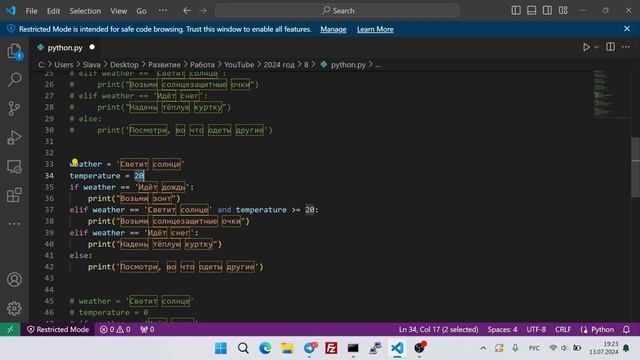Expand the Desktop breadcrumb segment
The width and height of the screenshot is (640, 360).
tap(124, 64)
